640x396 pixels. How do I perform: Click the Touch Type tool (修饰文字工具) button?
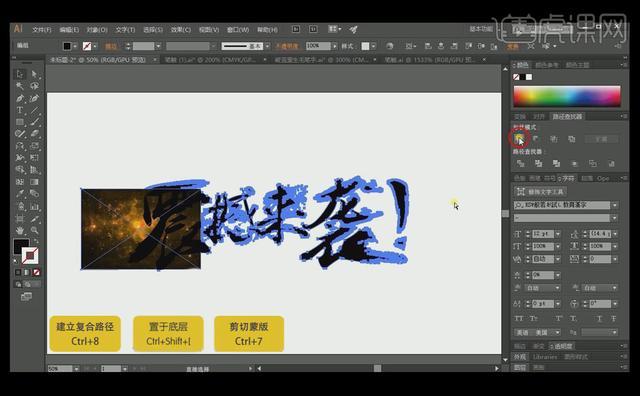540,191
